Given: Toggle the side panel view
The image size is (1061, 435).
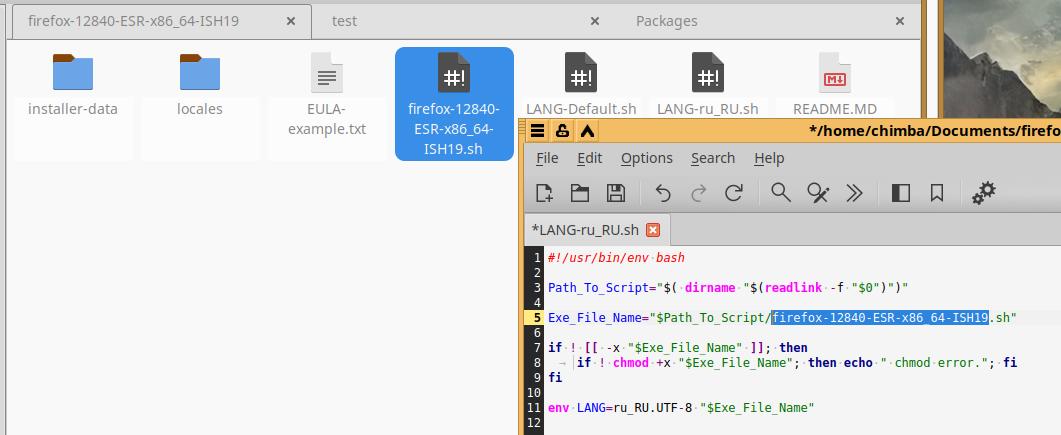Looking at the screenshot, I should [x=900, y=193].
